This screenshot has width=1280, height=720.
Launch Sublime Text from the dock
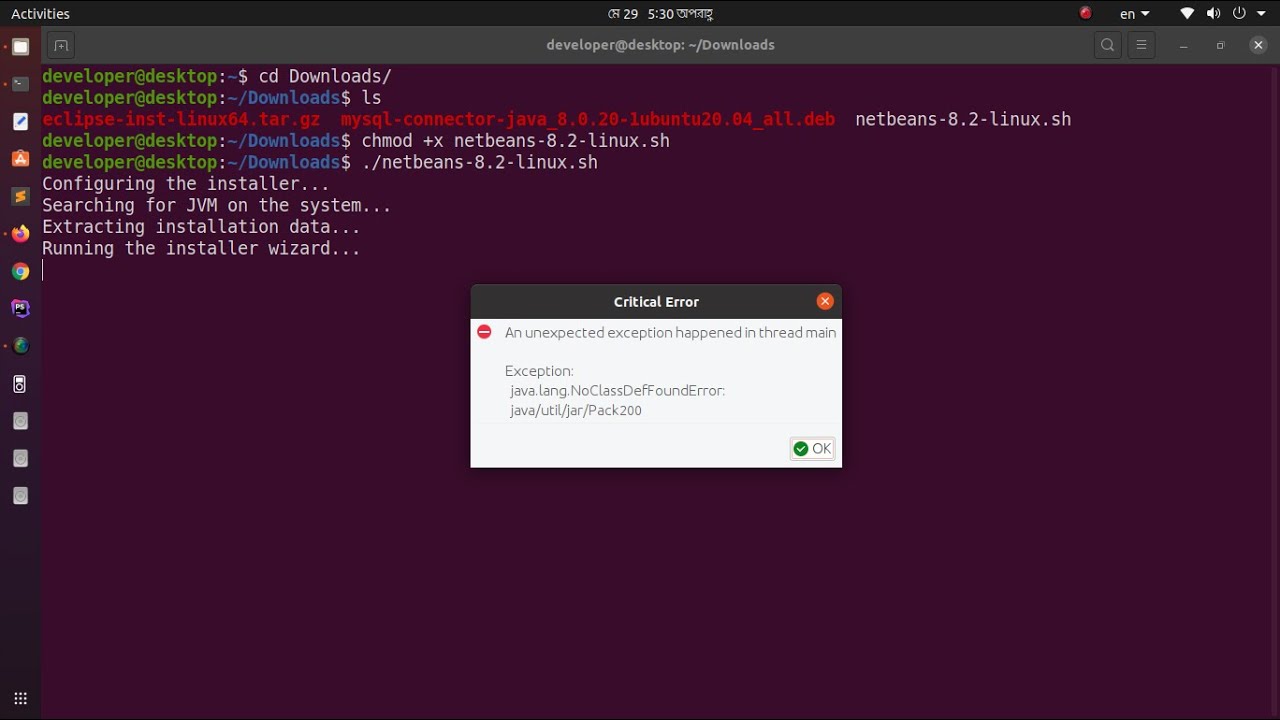tap(20, 196)
